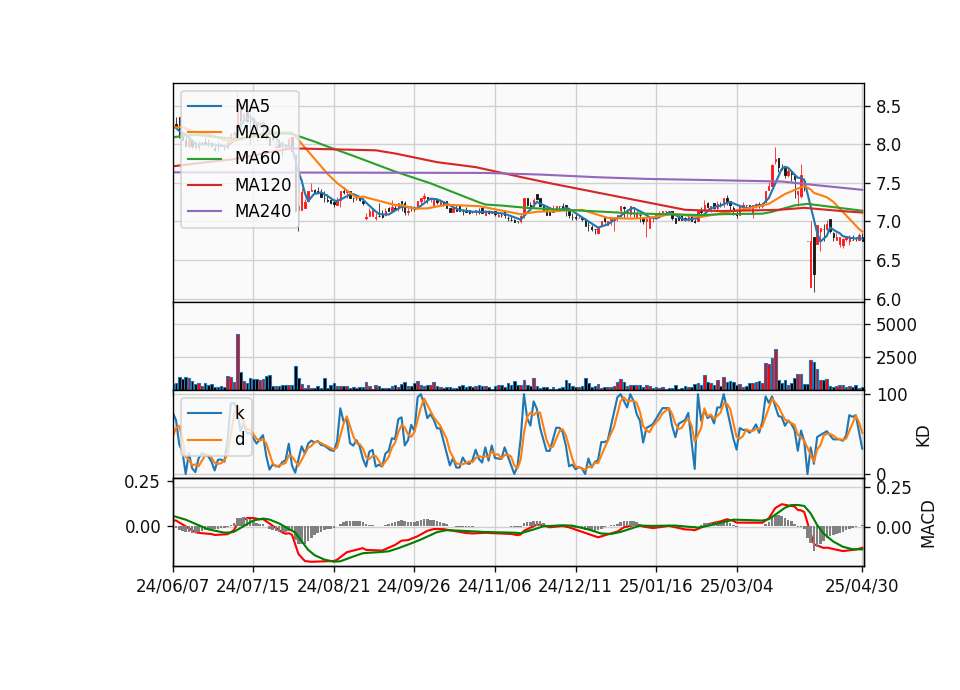Viewport: 960px width, 690px height.
Task: Click the right 0.00 MACD axis label
Action: 893,527
